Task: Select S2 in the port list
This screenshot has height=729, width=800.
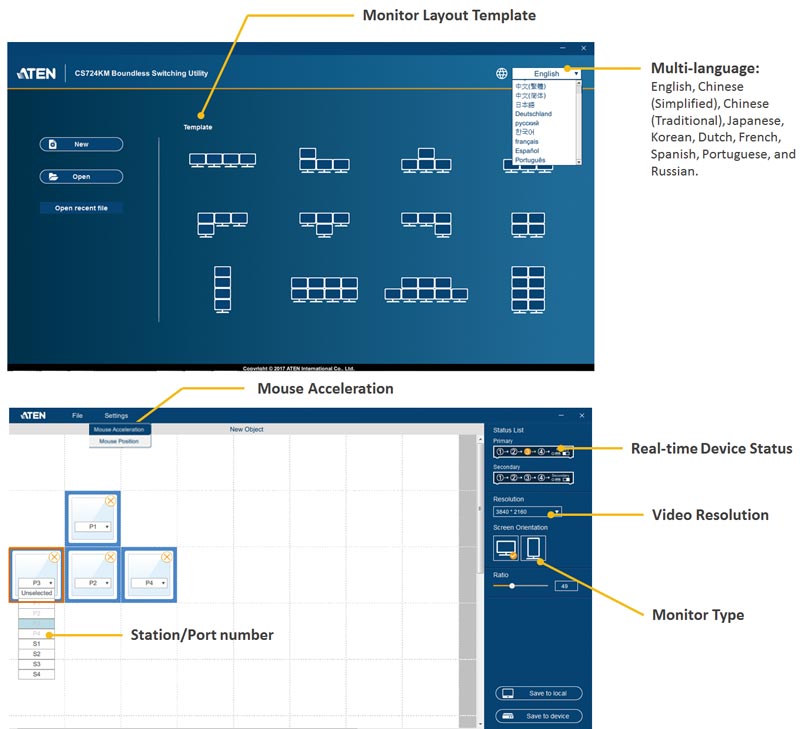Action: [37, 654]
